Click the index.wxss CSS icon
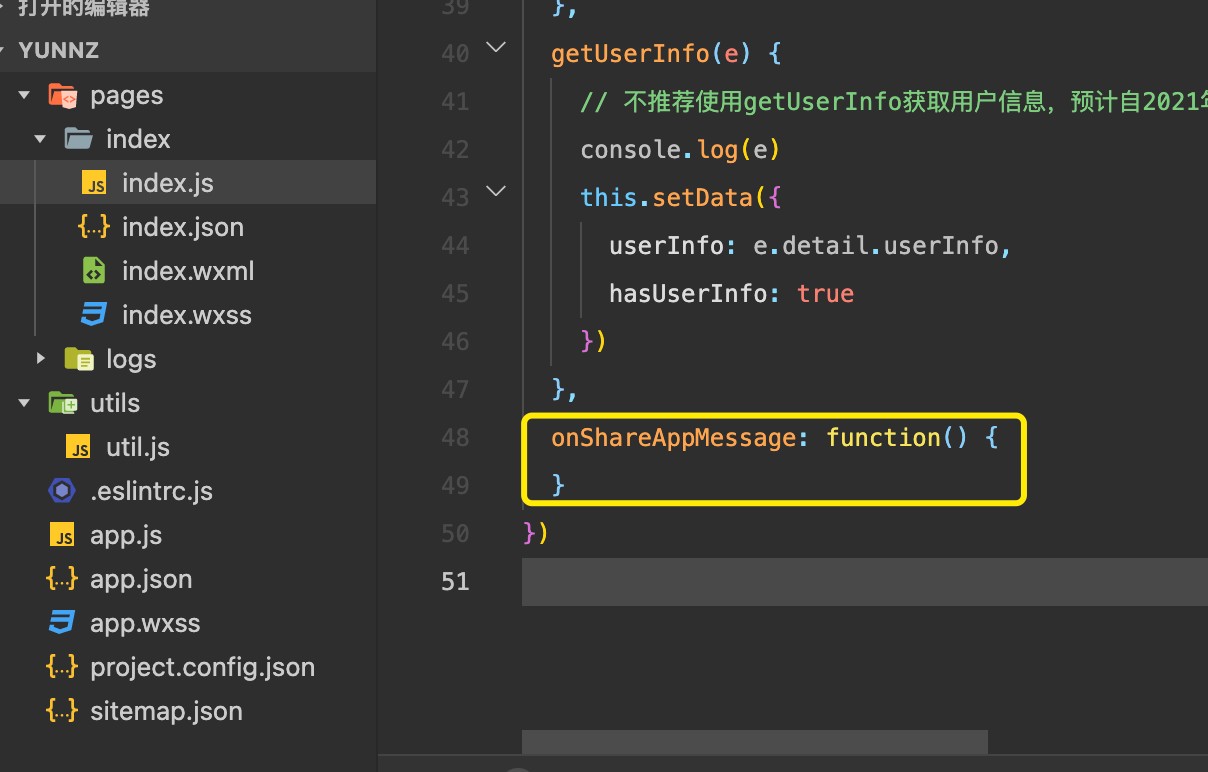This screenshot has width=1208, height=772. tap(94, 315)
